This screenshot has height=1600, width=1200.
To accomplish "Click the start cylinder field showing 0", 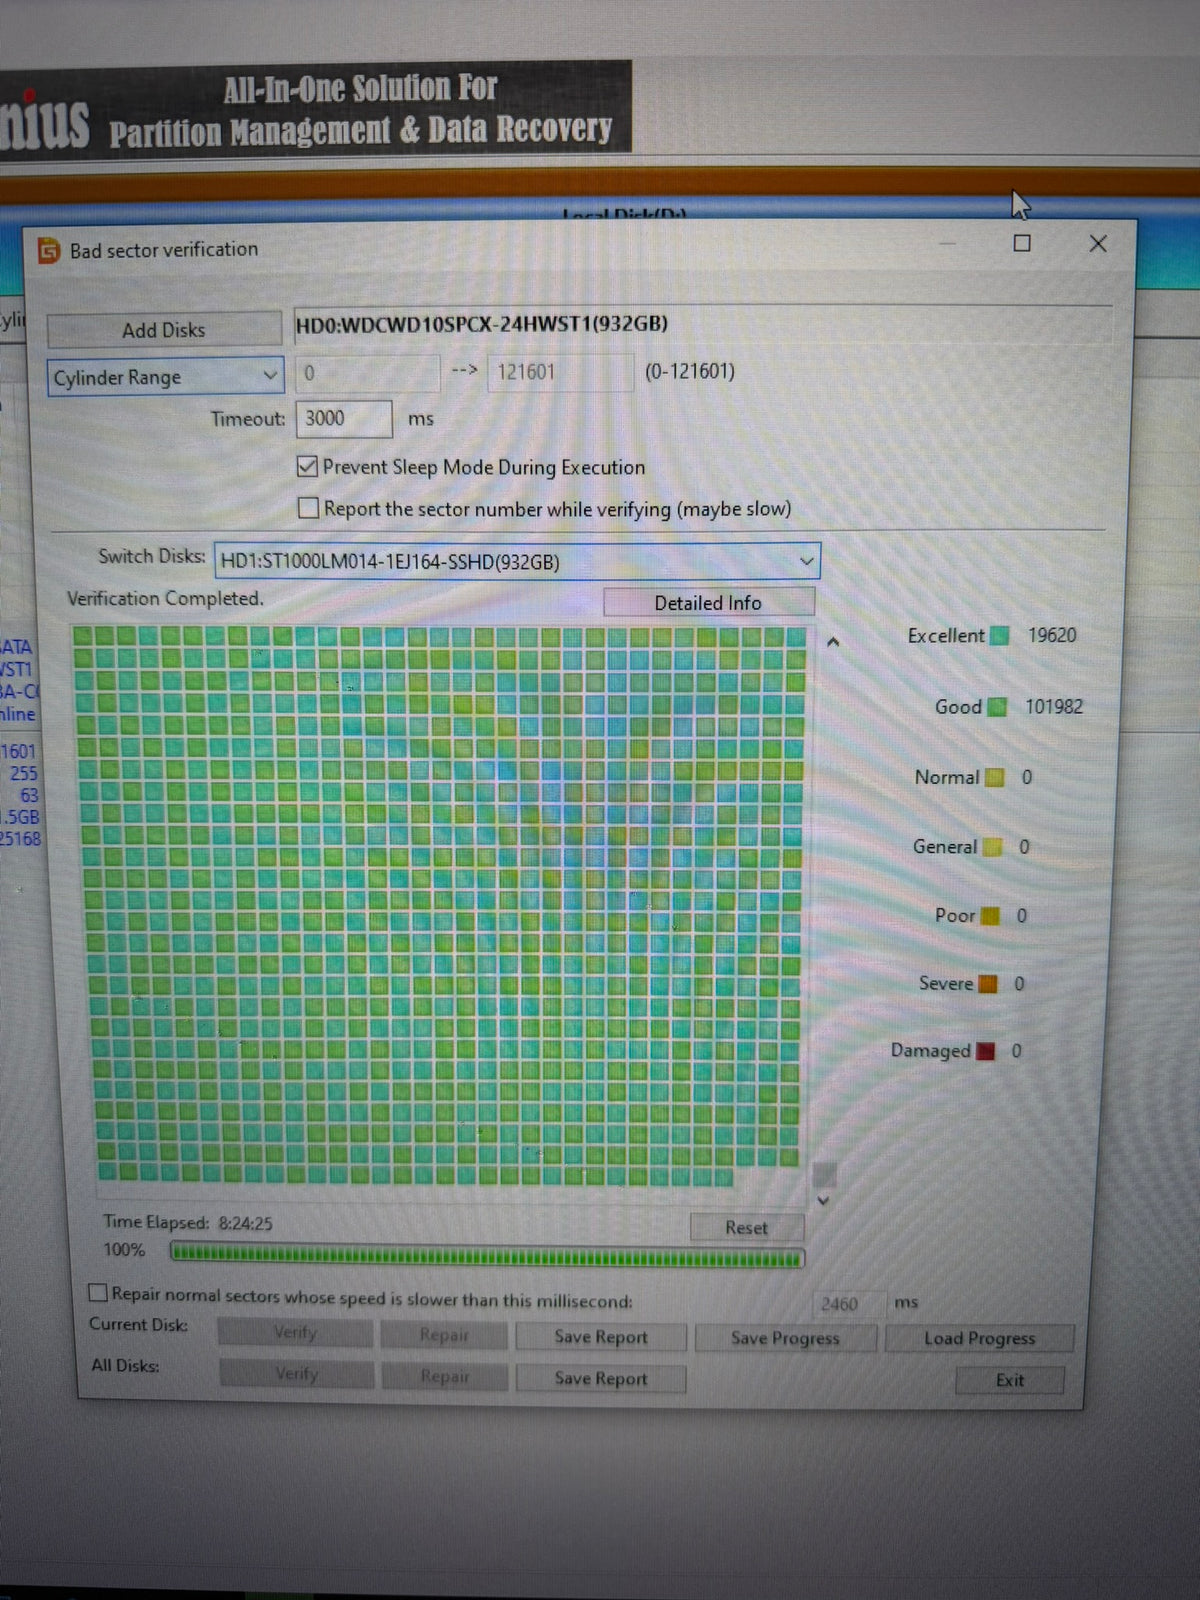I will pos(367,373).
